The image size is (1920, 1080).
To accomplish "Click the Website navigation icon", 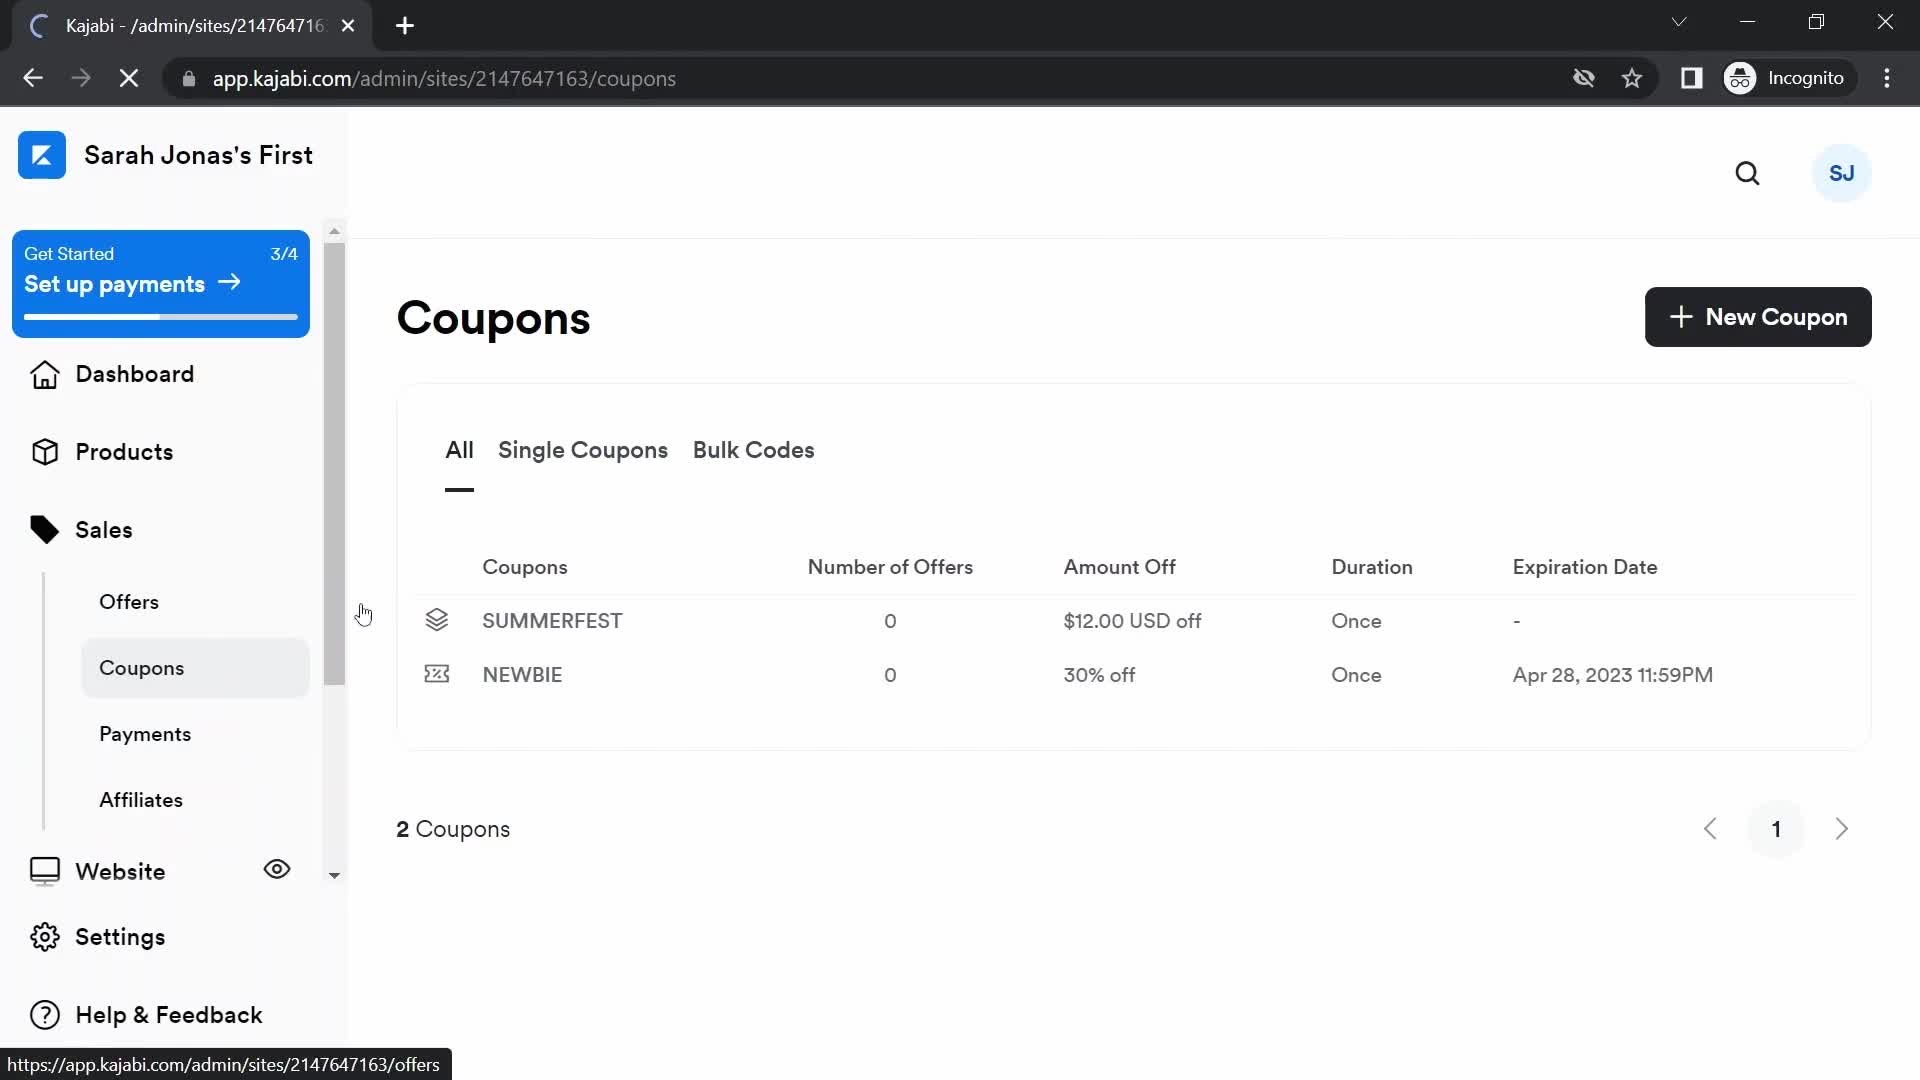I will 44,872.
